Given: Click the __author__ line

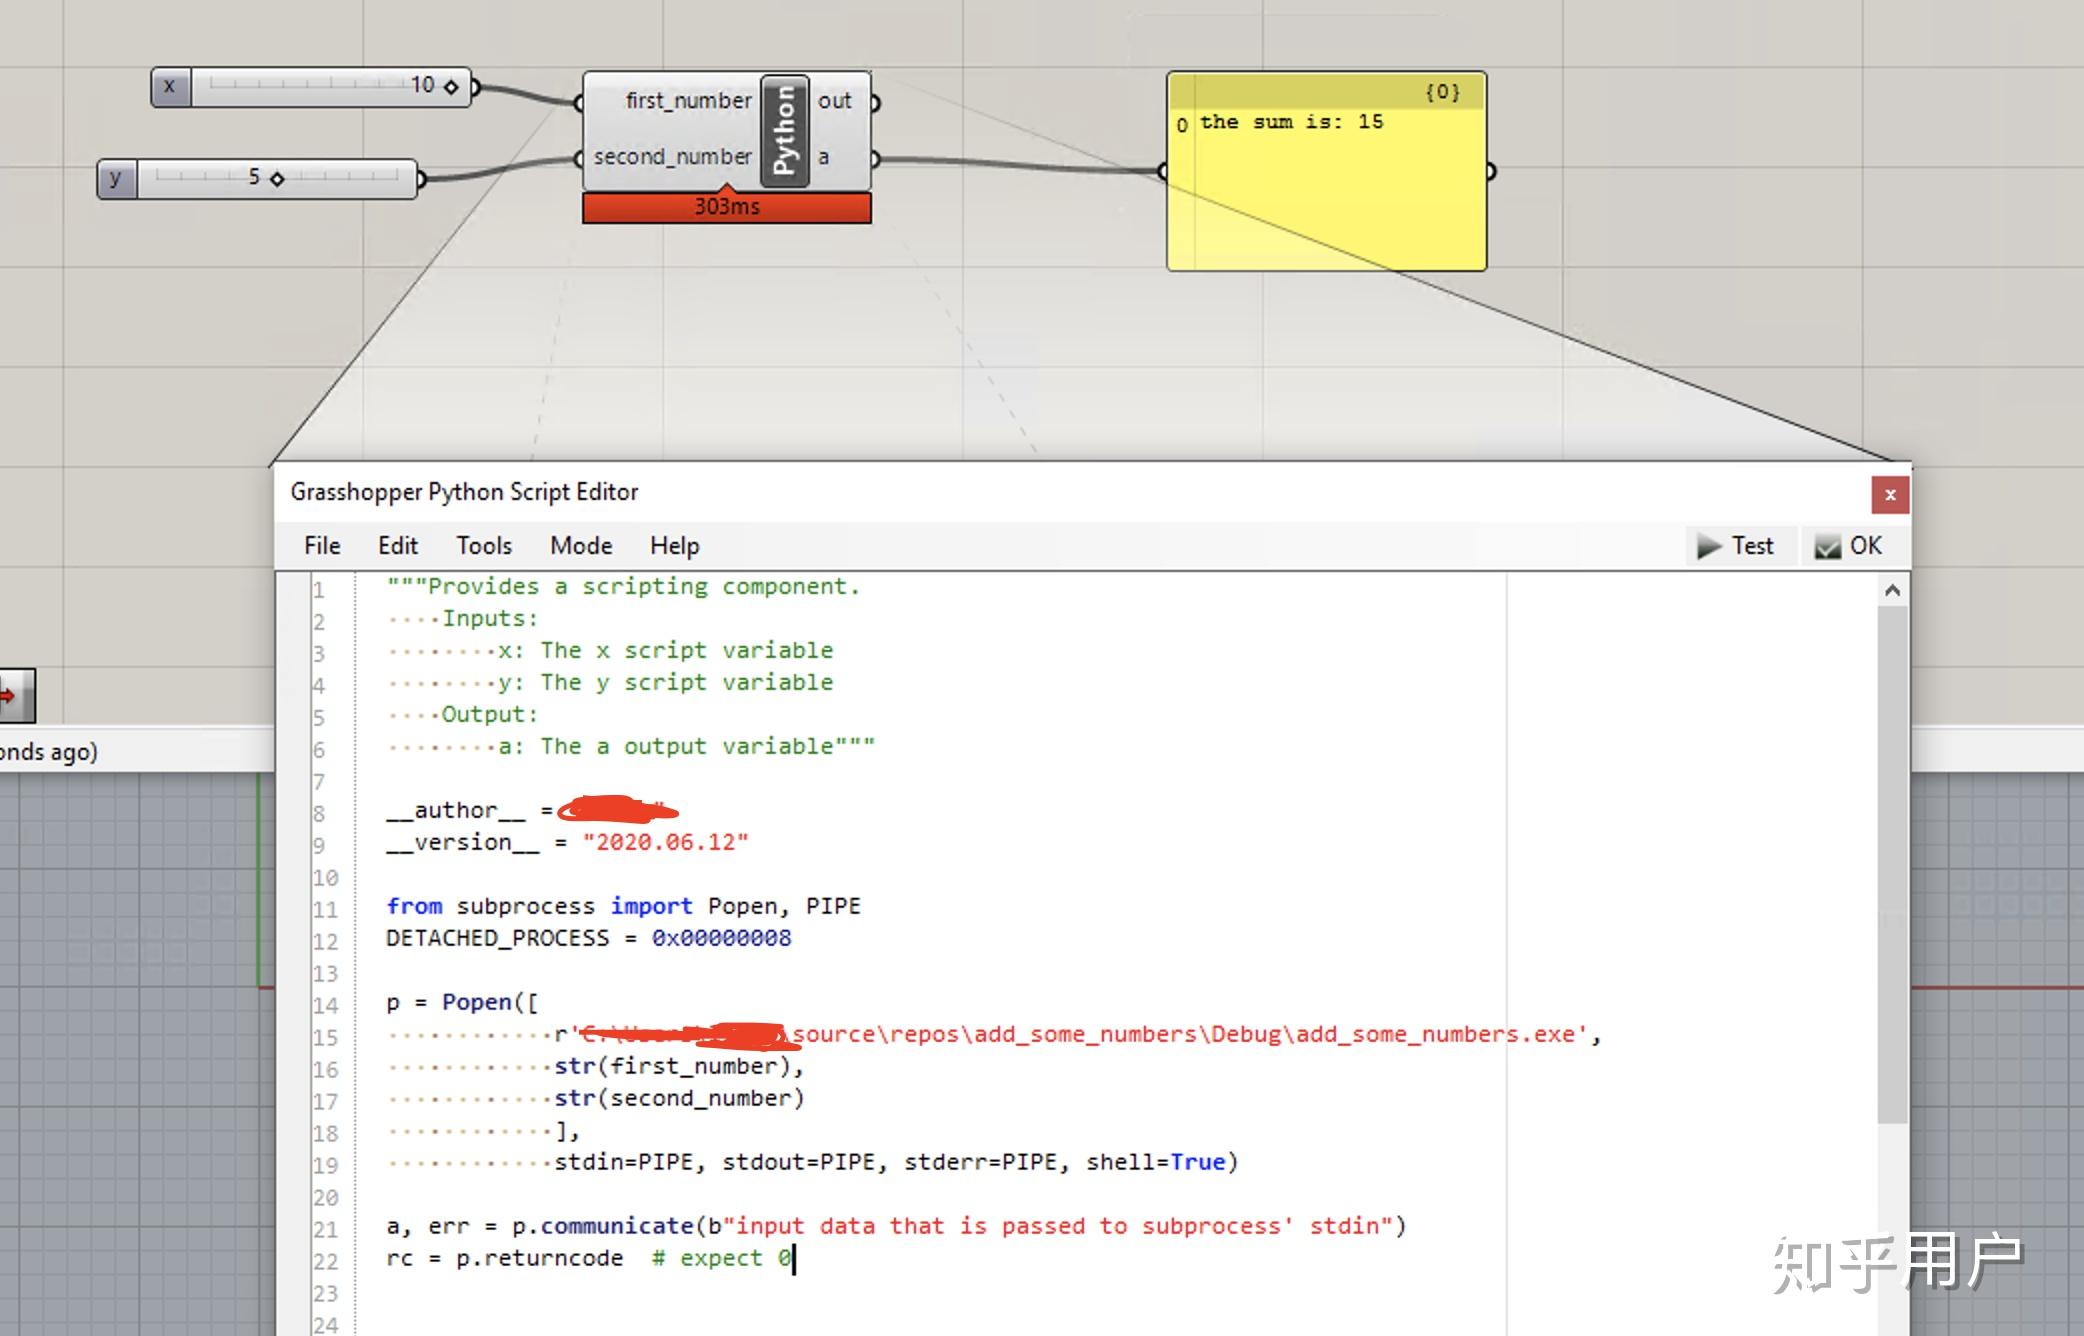Looking at the screenshot, I should (531, 811).
